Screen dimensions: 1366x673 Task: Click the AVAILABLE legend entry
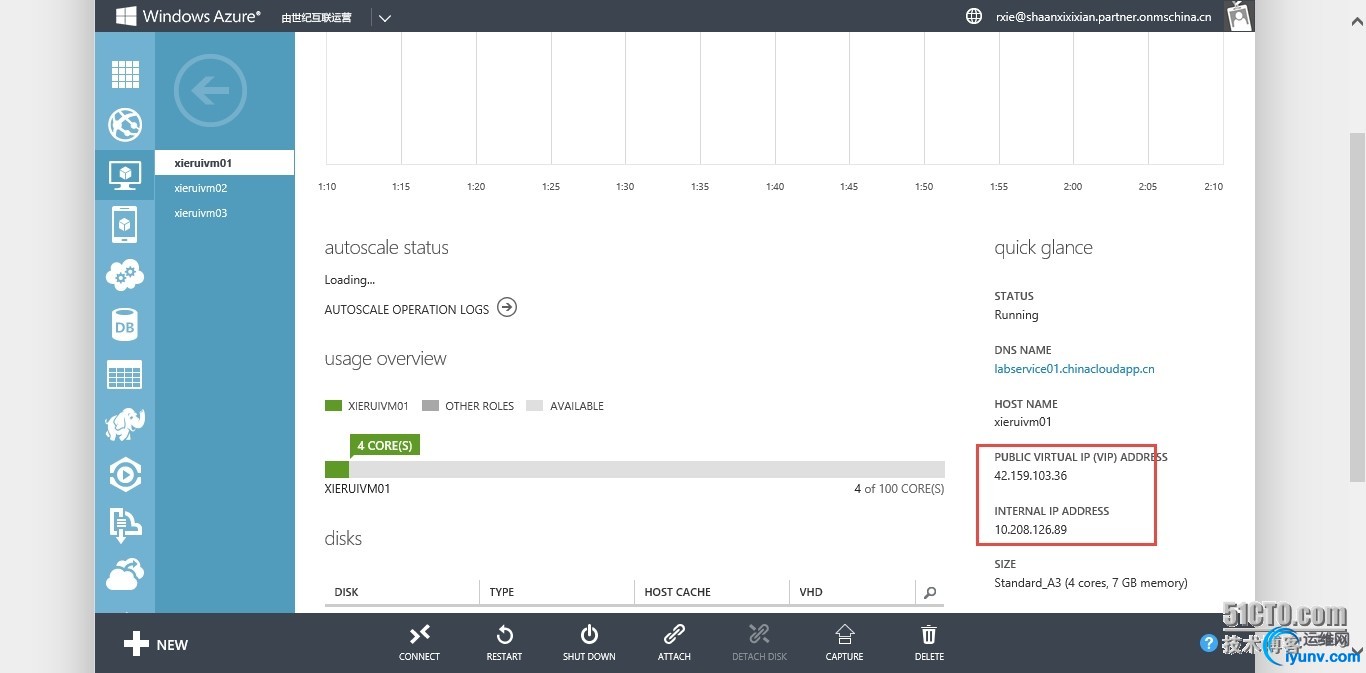tap(565, 406)
